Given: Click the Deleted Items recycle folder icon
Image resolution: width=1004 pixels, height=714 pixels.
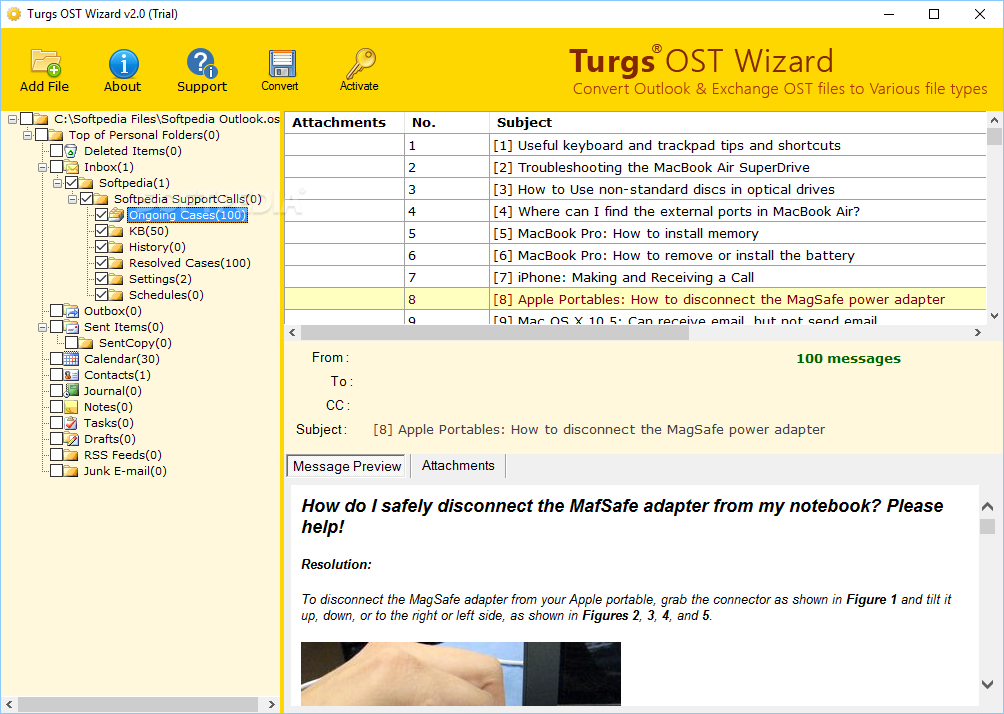Looking at the screenshot, I should [71, 151].
